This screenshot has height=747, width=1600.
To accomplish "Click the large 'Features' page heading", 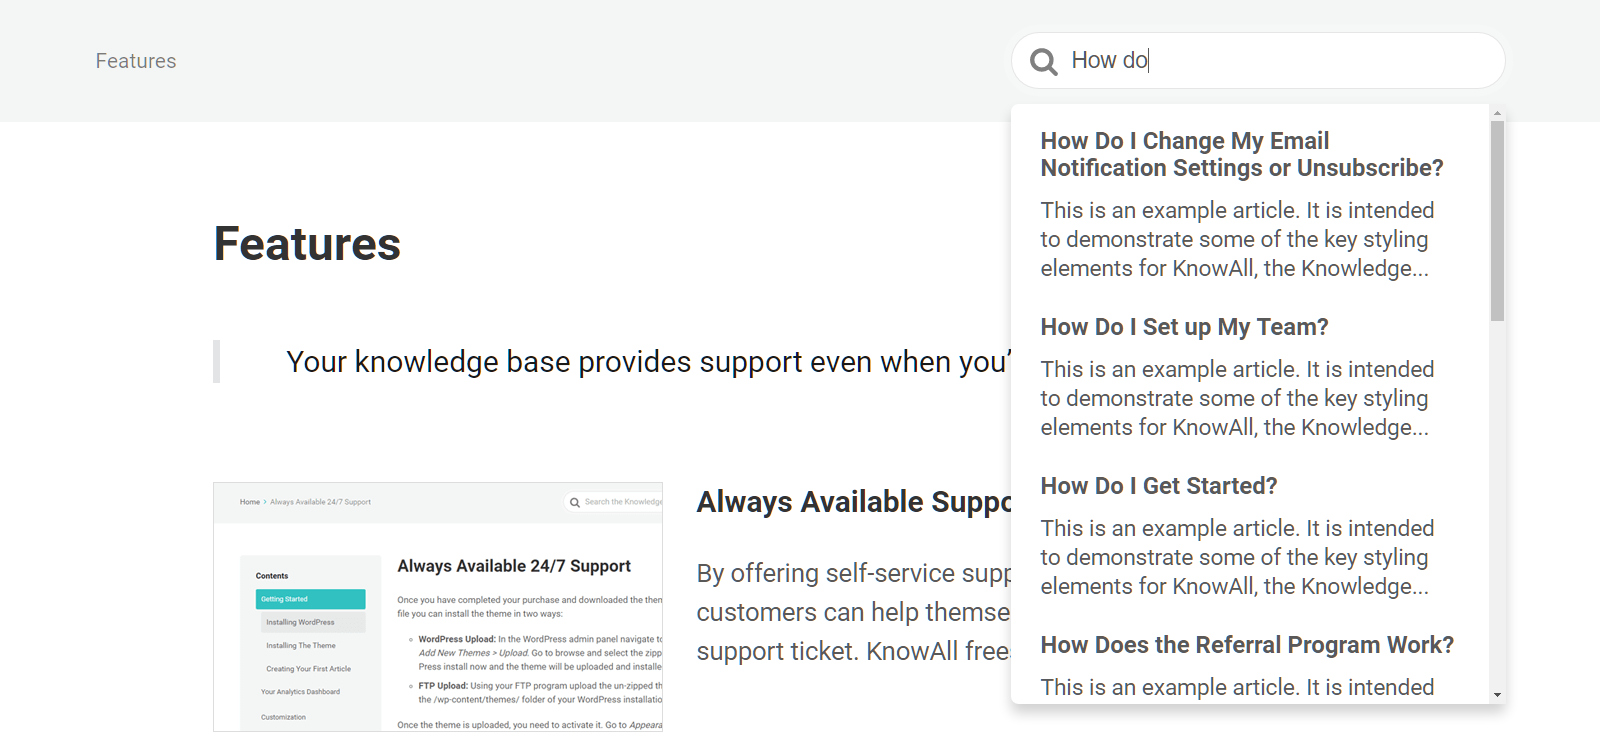I will point(307,244).
